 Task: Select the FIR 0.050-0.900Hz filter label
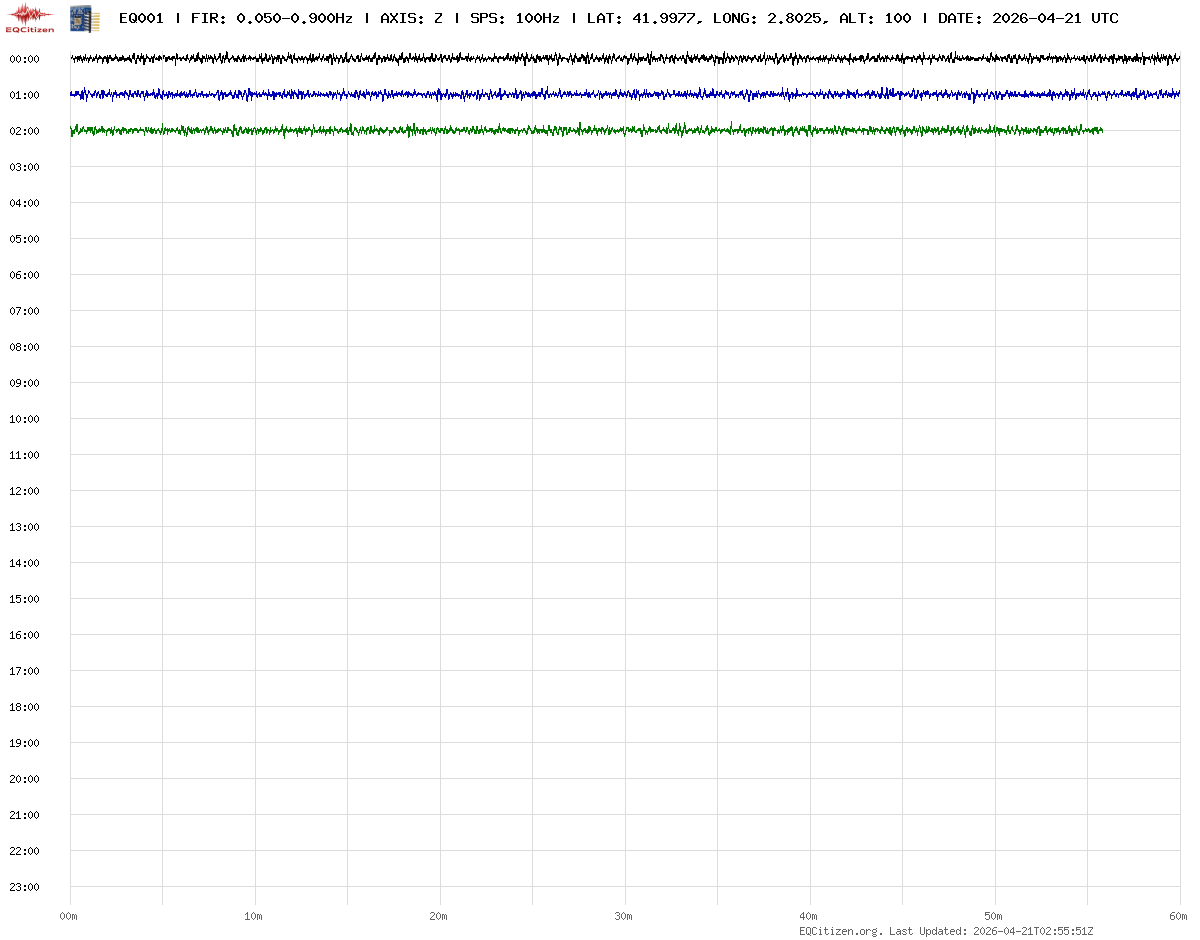(271, 18)
